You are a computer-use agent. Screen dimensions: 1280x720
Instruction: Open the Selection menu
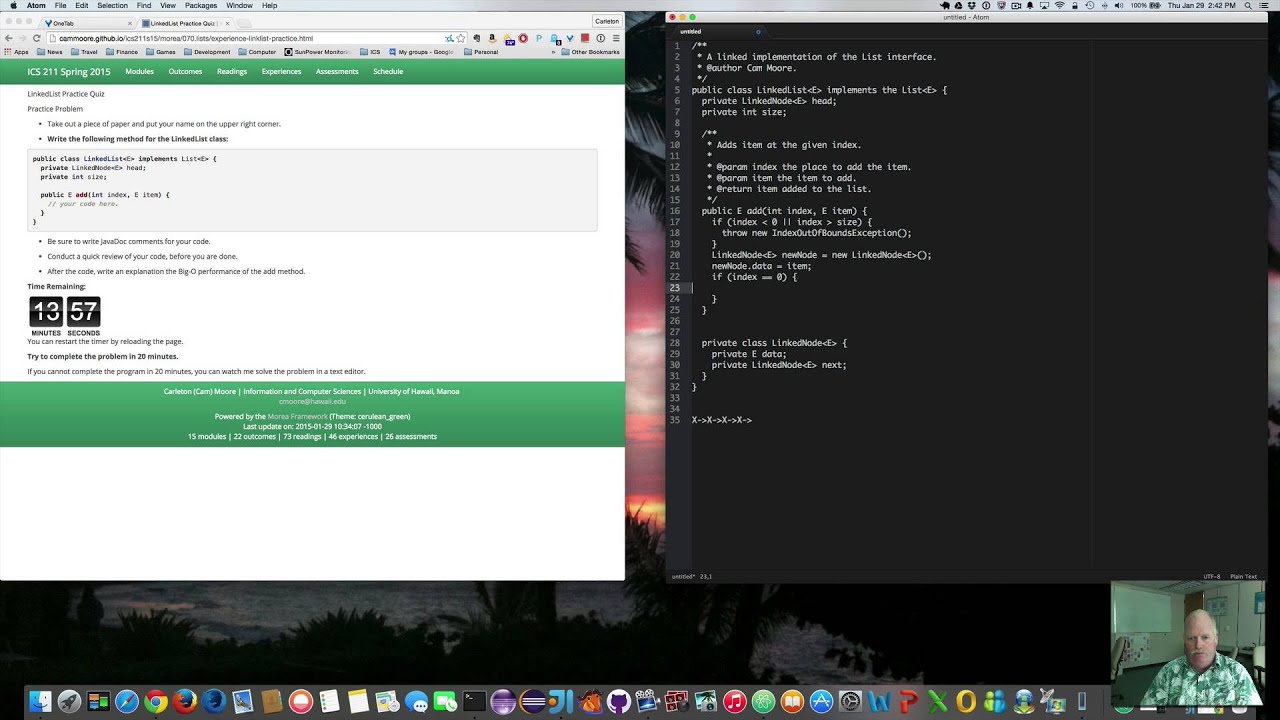coord(112,5)
